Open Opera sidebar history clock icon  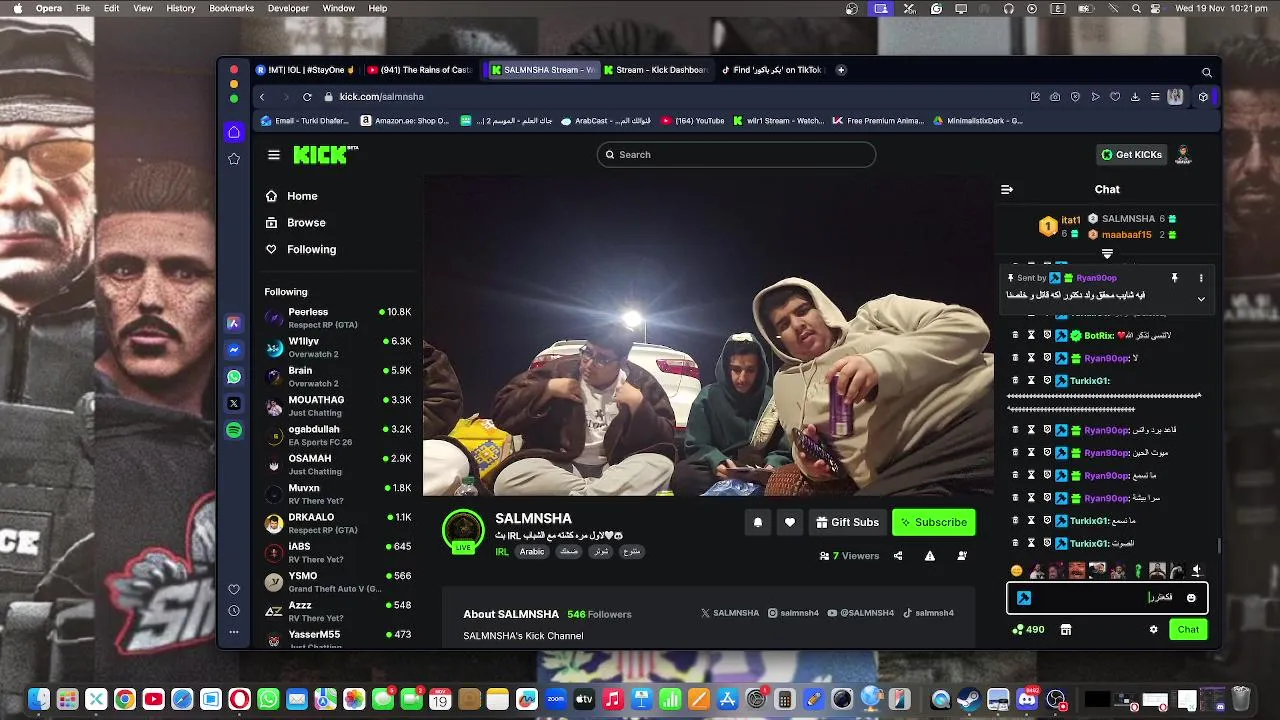pyautogui.click(x=234, y=611)
